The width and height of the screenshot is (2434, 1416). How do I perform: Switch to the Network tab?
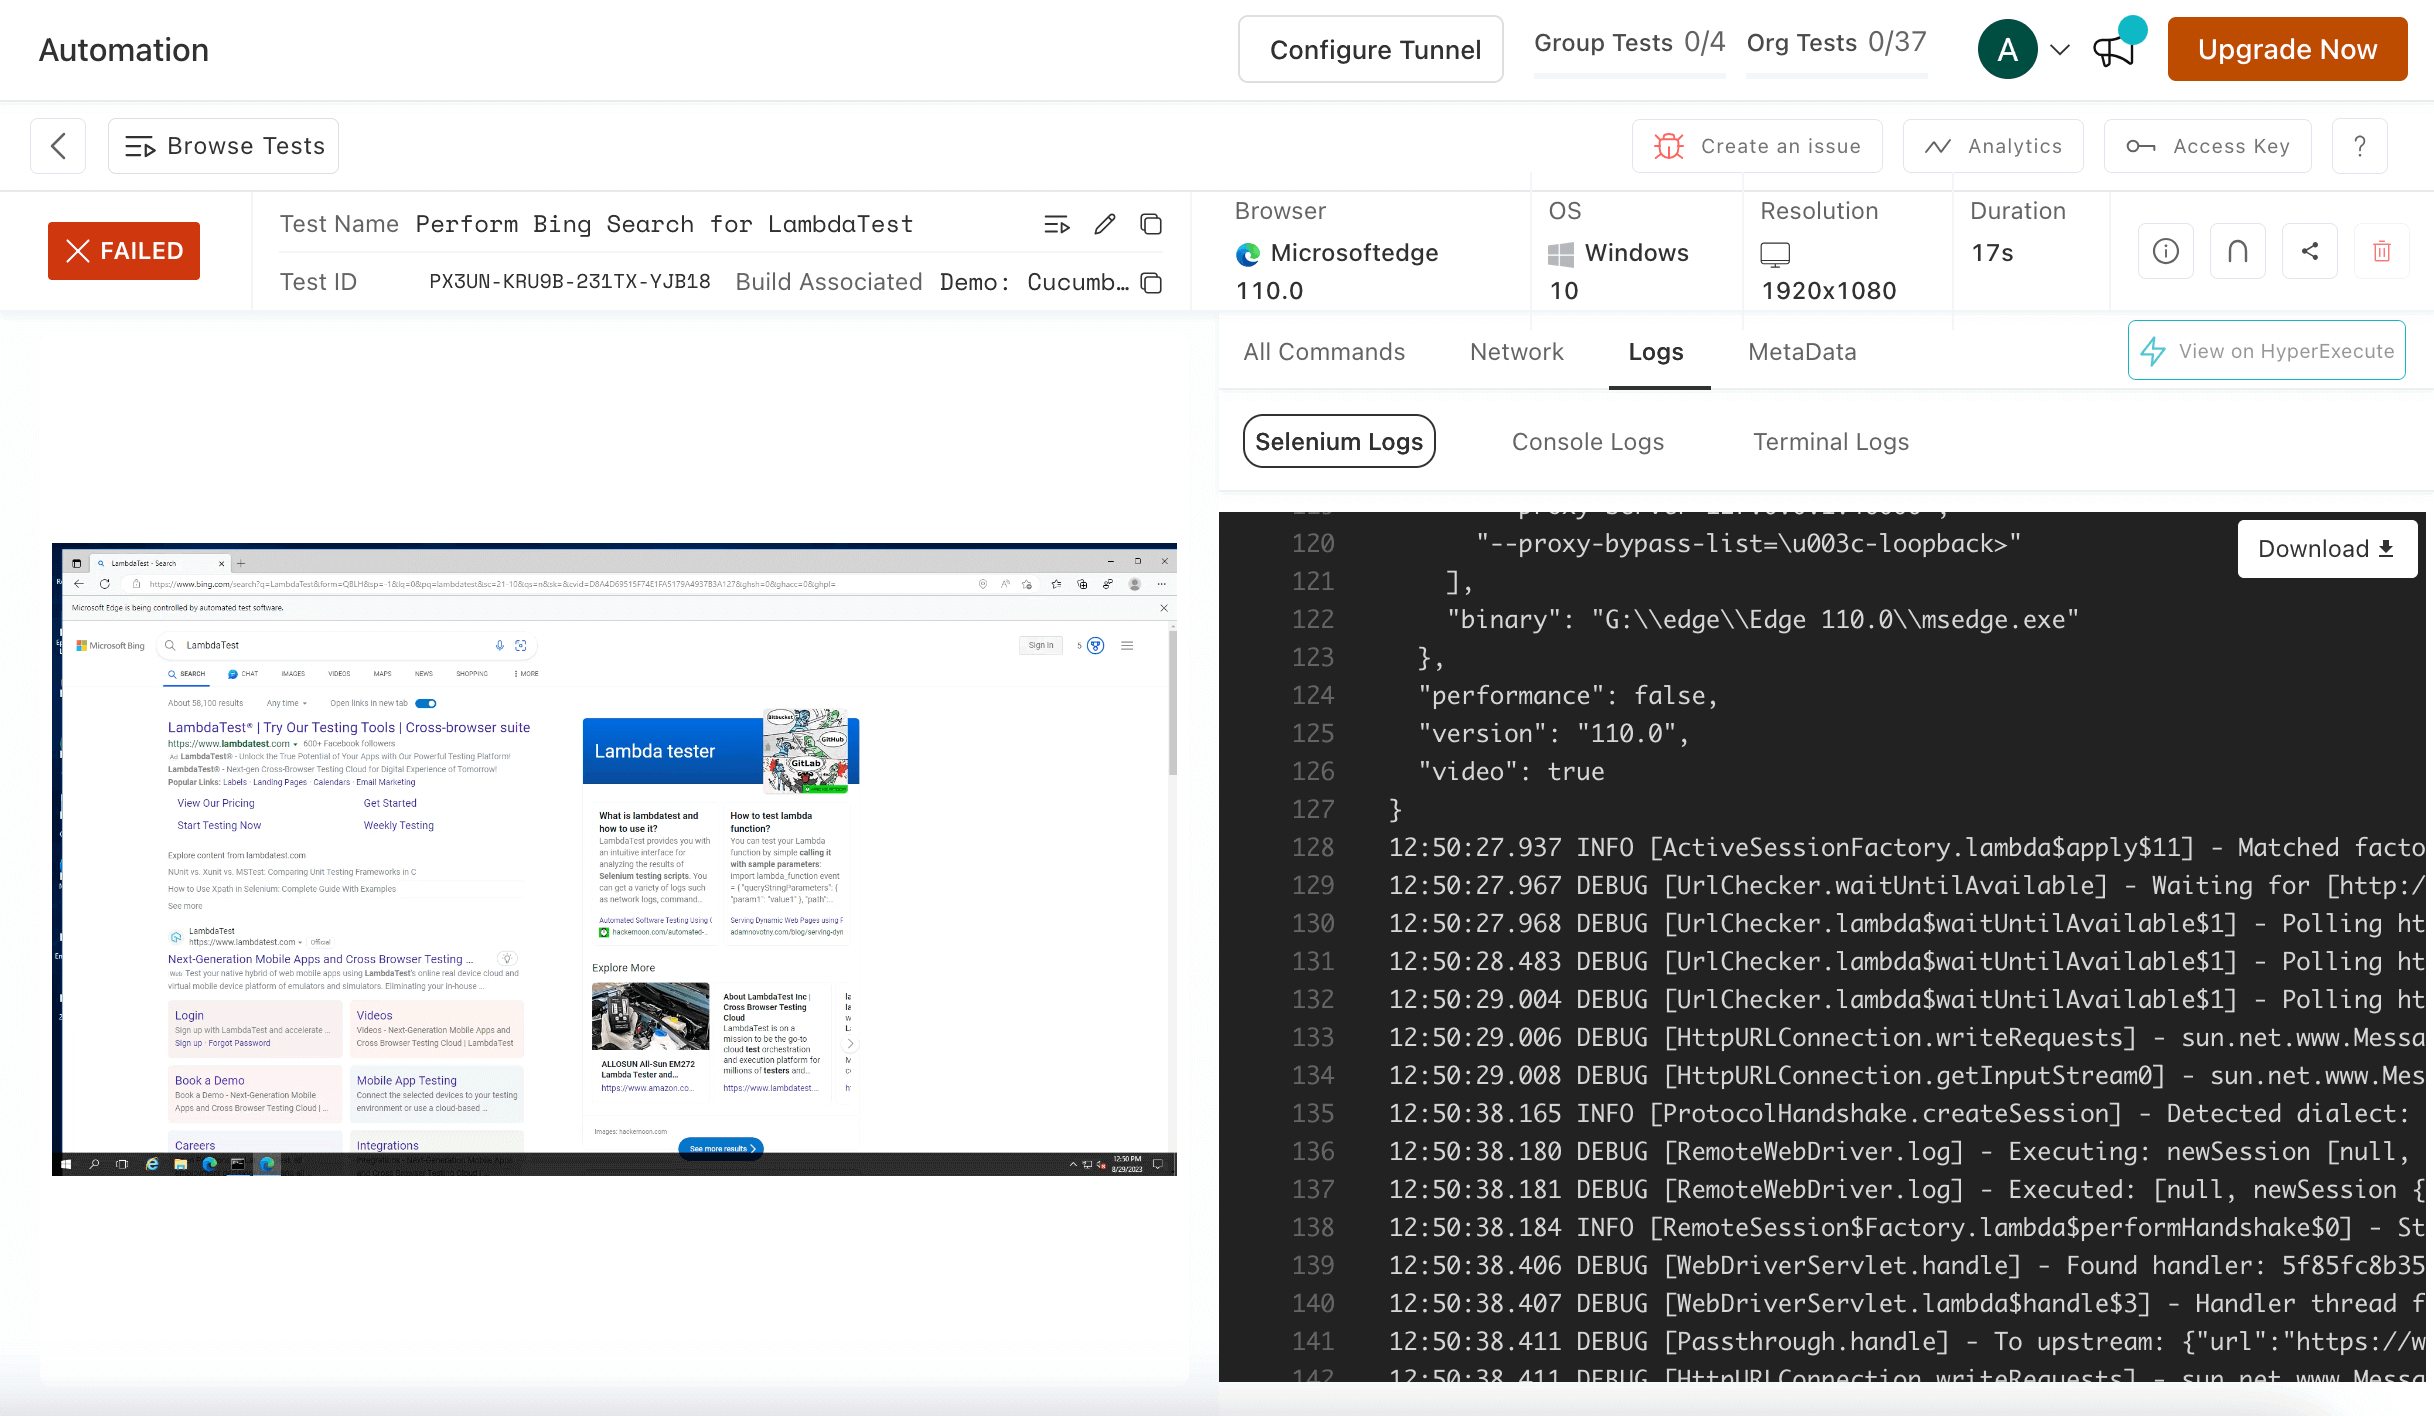[x=1516, y=352]
